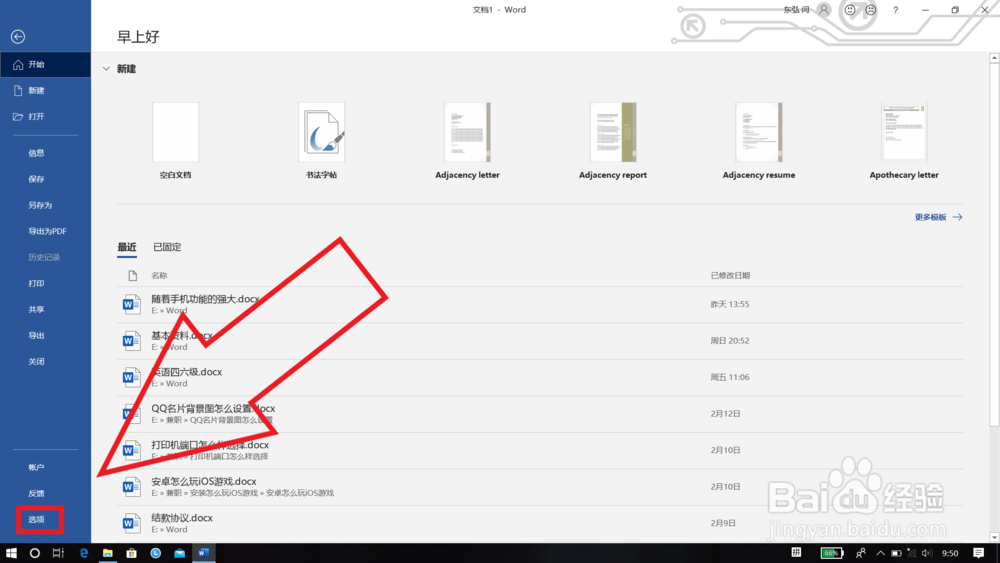Click the scrollbar down arrow
Image resolution: width=1000 pixels, height=563 pixels.
coord(994,537)
